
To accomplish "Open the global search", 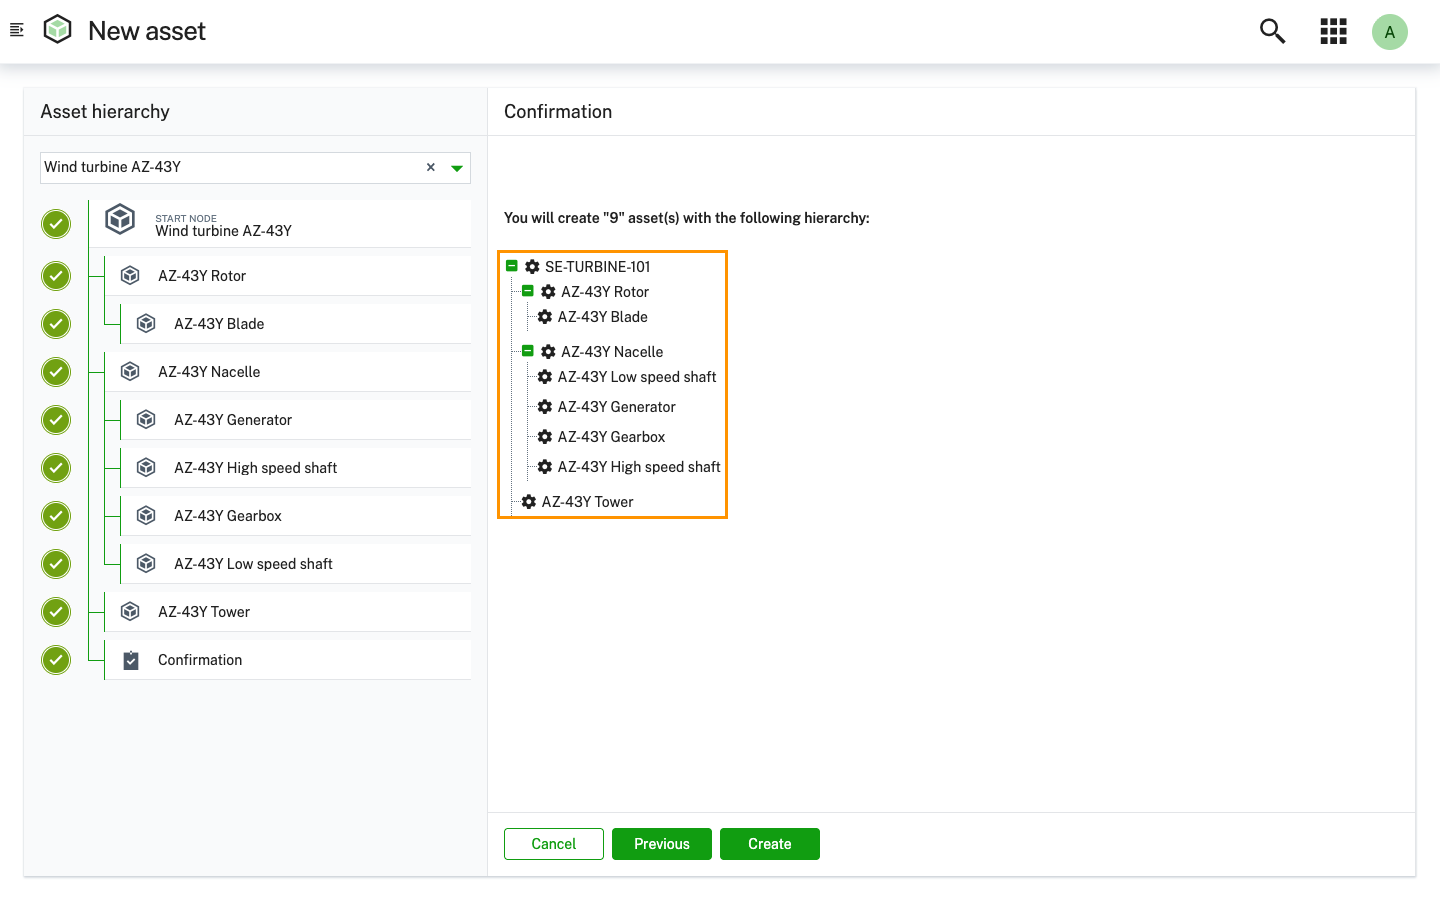I will pyautogui.click(x=1272, y=31).
